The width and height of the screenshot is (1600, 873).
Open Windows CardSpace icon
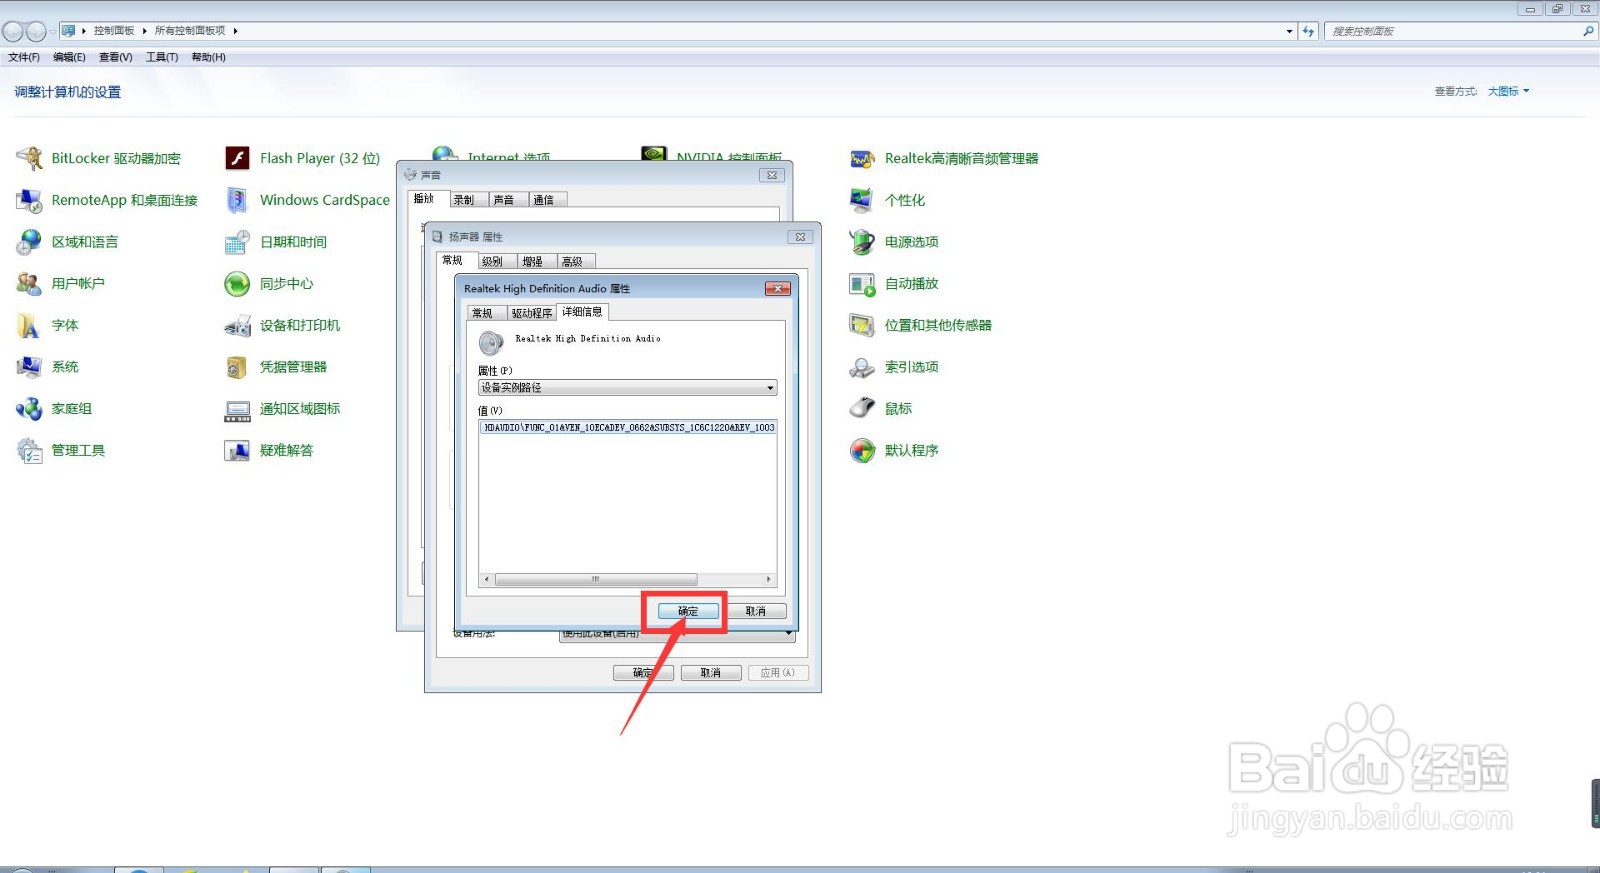pyautogui.click(x=237, y=200)
